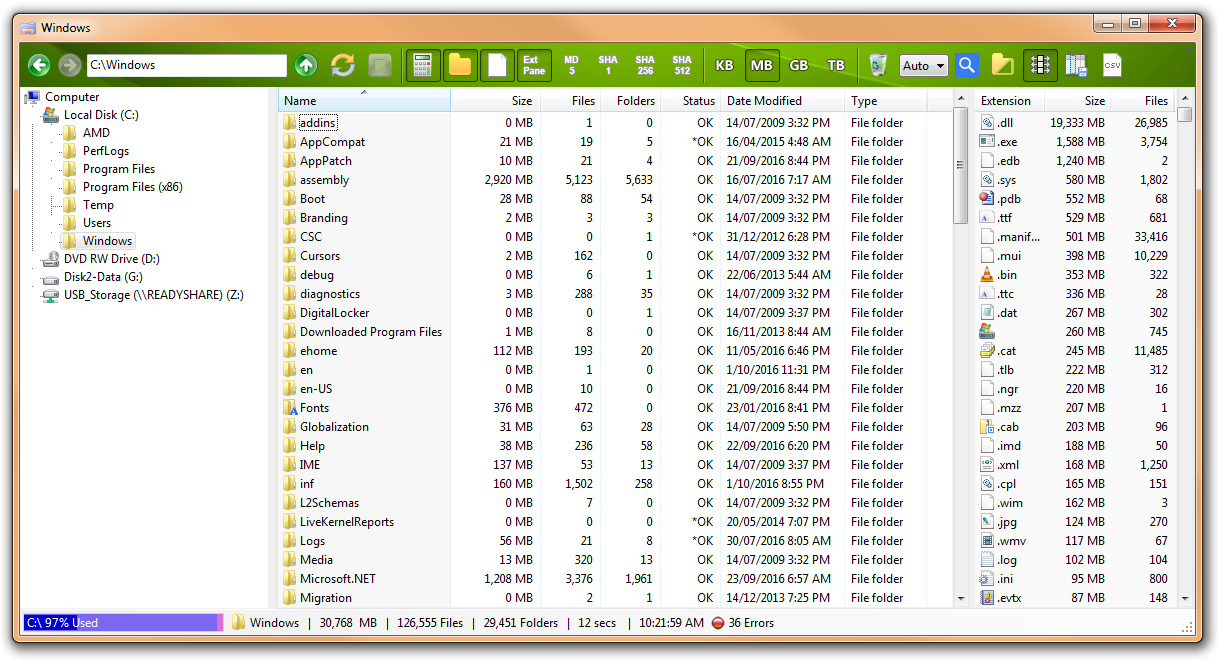Toggle MD5 hash calculation
The image size is (1218, 661).
click(571, 66)
